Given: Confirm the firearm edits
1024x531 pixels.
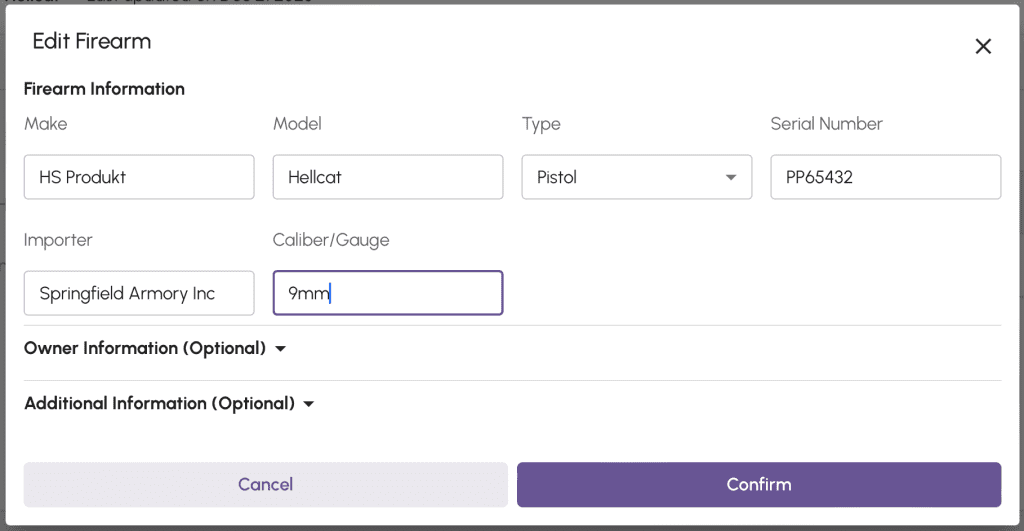Looking at the screenshot, I should click(758, 484).
